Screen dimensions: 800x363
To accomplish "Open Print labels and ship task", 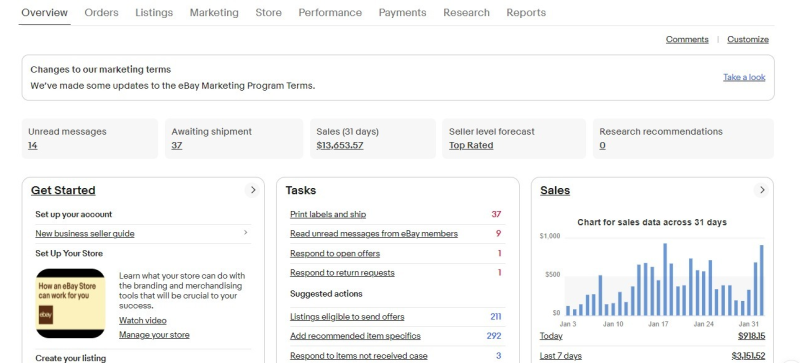I will [328, 214].
